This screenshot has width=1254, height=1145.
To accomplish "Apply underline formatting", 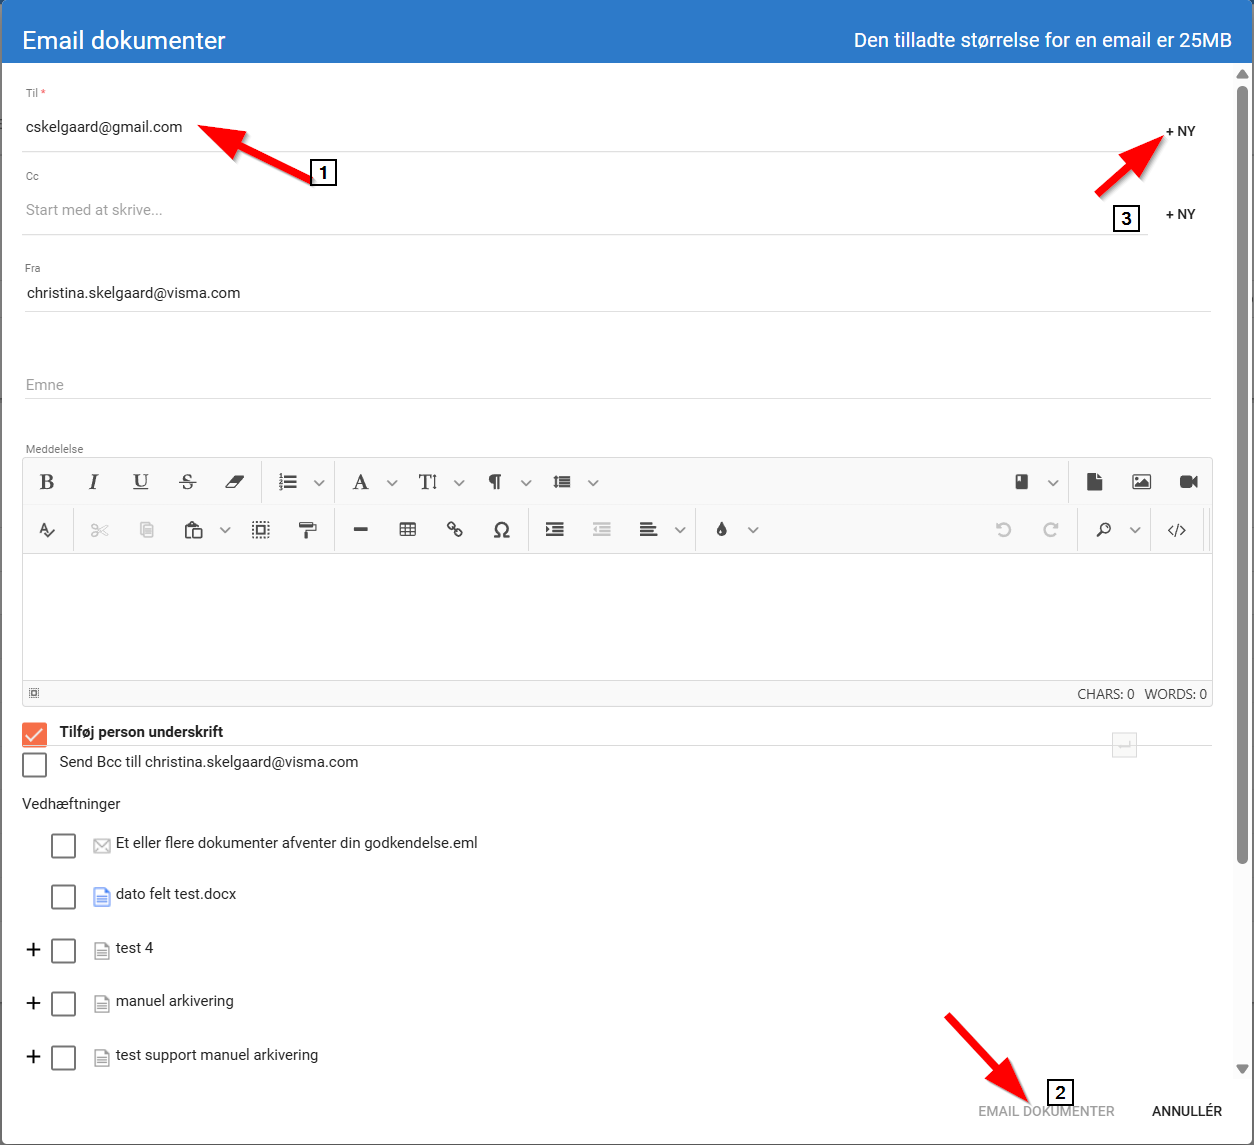I will [141, 482].
